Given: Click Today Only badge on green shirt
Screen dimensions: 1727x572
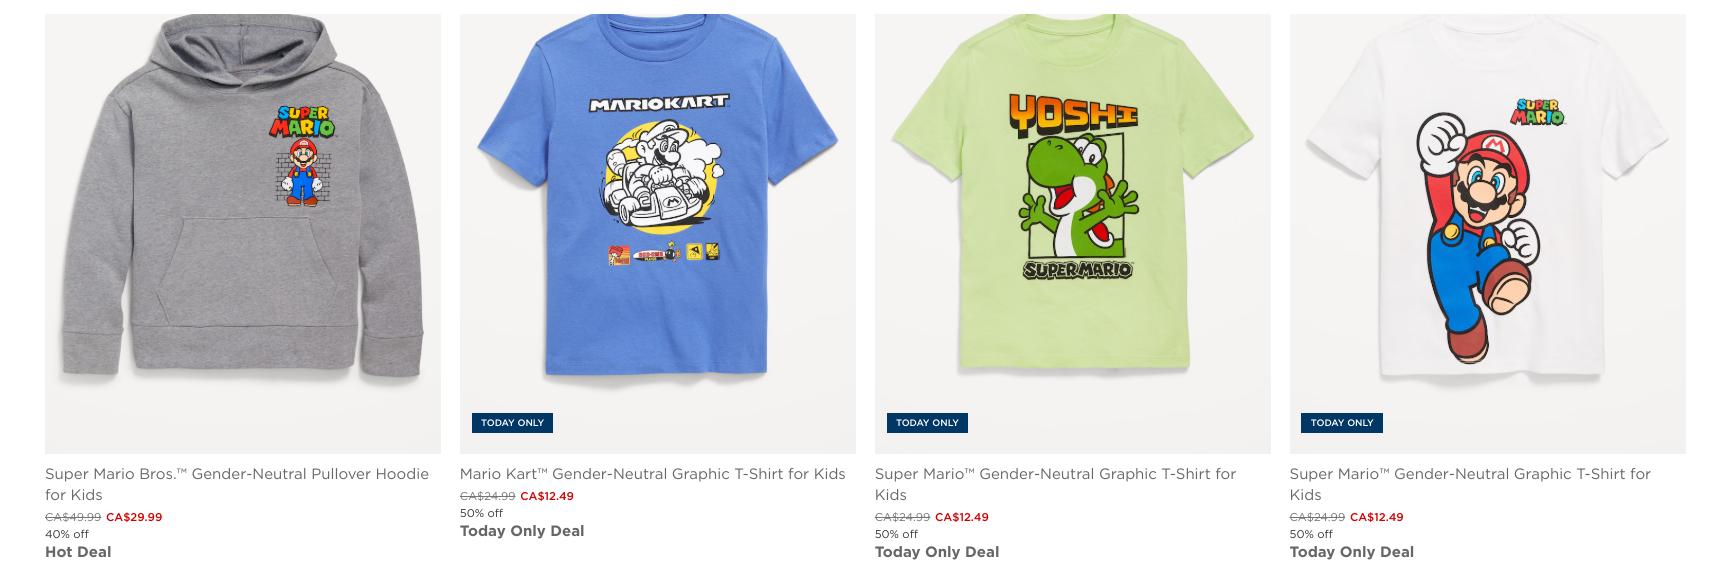Looking at the screenshot, I should (927, 423).
